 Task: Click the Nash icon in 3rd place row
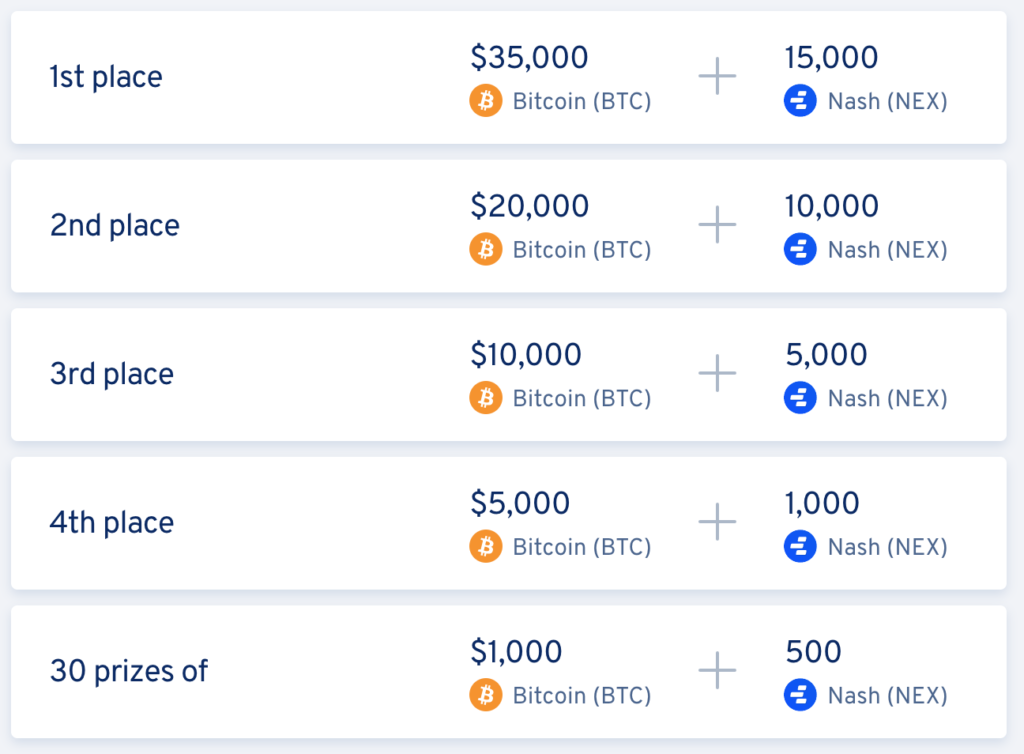coord(800,398)
